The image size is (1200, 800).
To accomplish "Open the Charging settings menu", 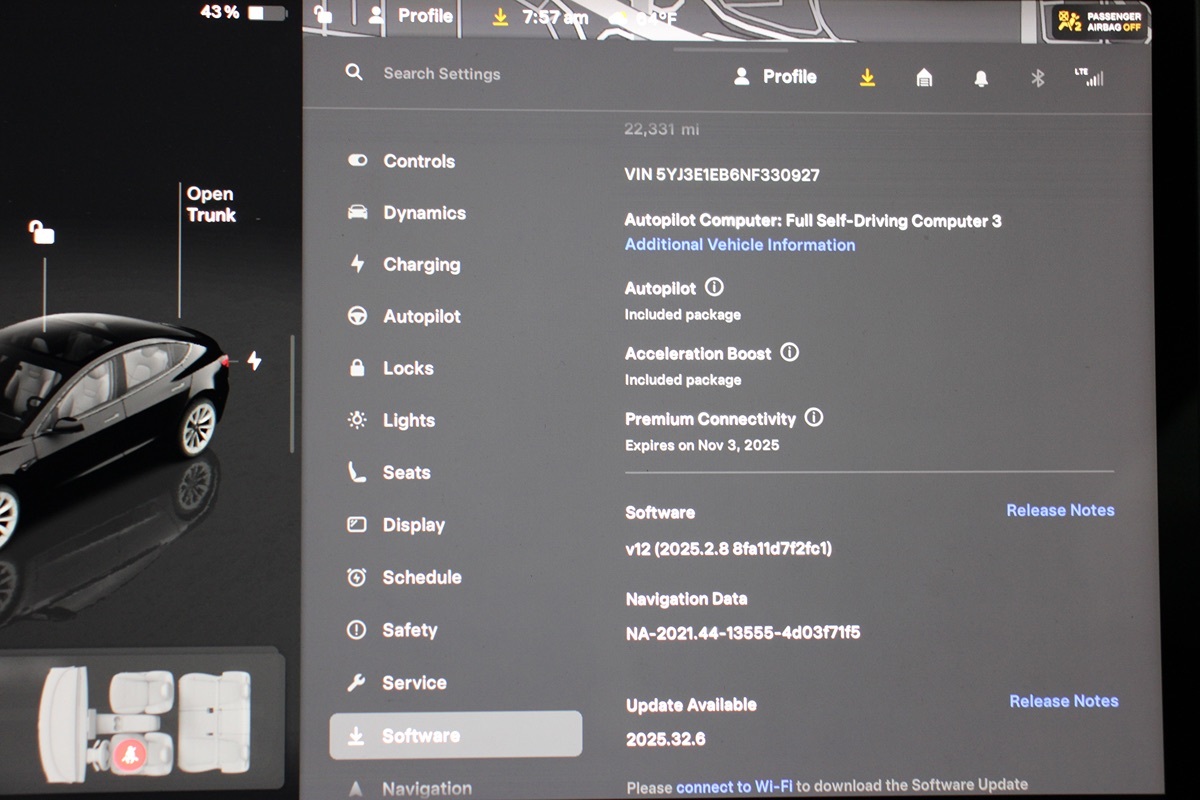I will (421, 265).
